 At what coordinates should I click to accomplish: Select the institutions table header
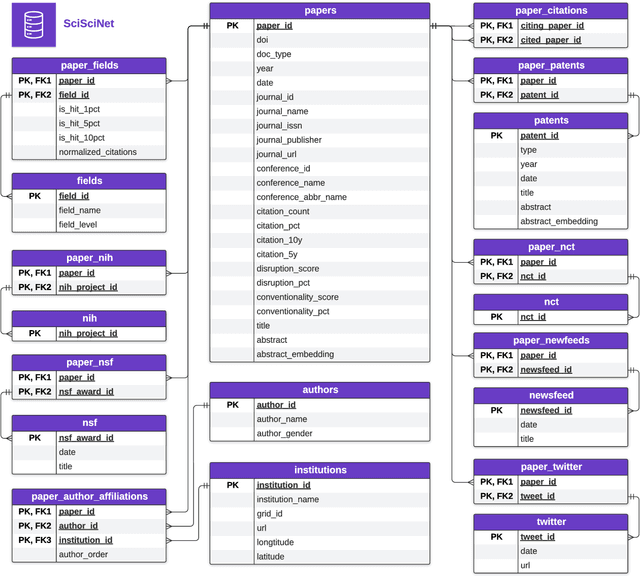coord(319,470)
